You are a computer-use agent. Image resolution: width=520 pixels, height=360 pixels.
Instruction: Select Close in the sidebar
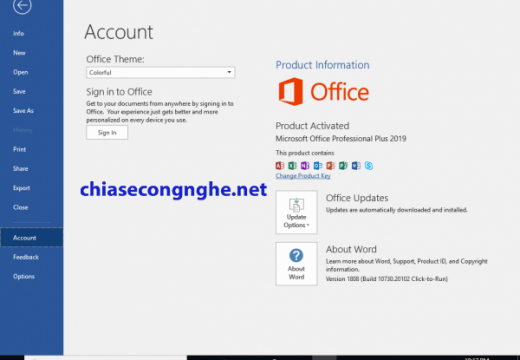pyautogui.click(x=21, y=207)
